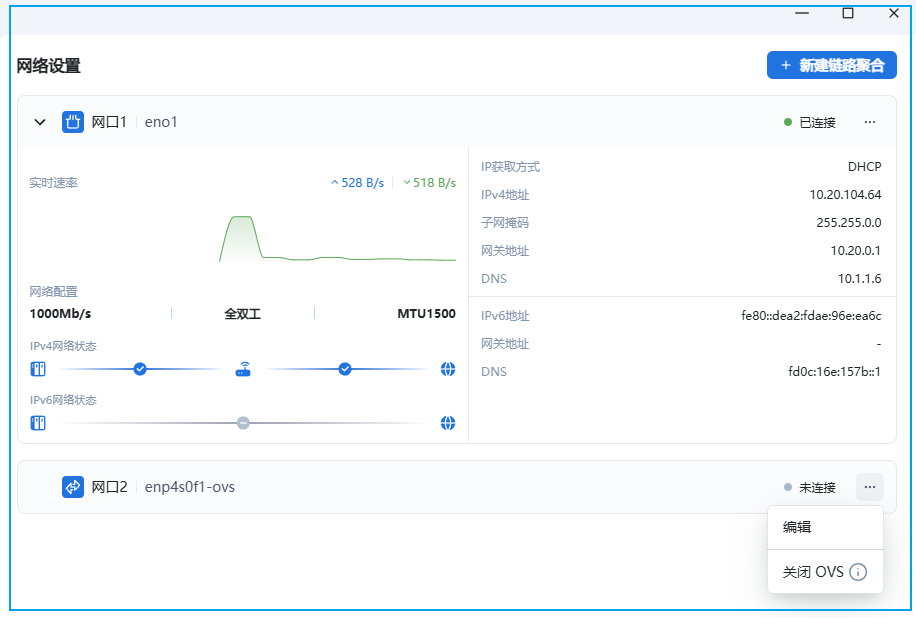
Task: Click the 网口1 ethernet port icon
Action: (x=73, y=122)
